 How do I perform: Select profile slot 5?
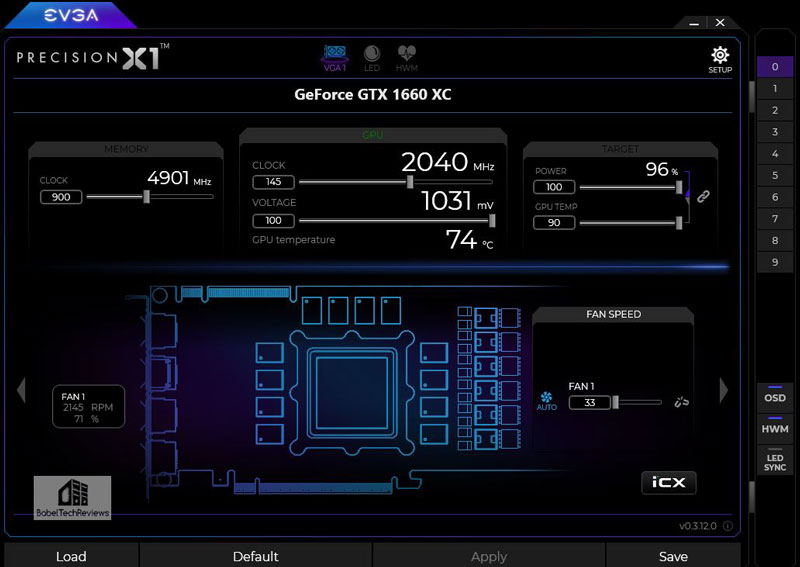pos(774,175)
